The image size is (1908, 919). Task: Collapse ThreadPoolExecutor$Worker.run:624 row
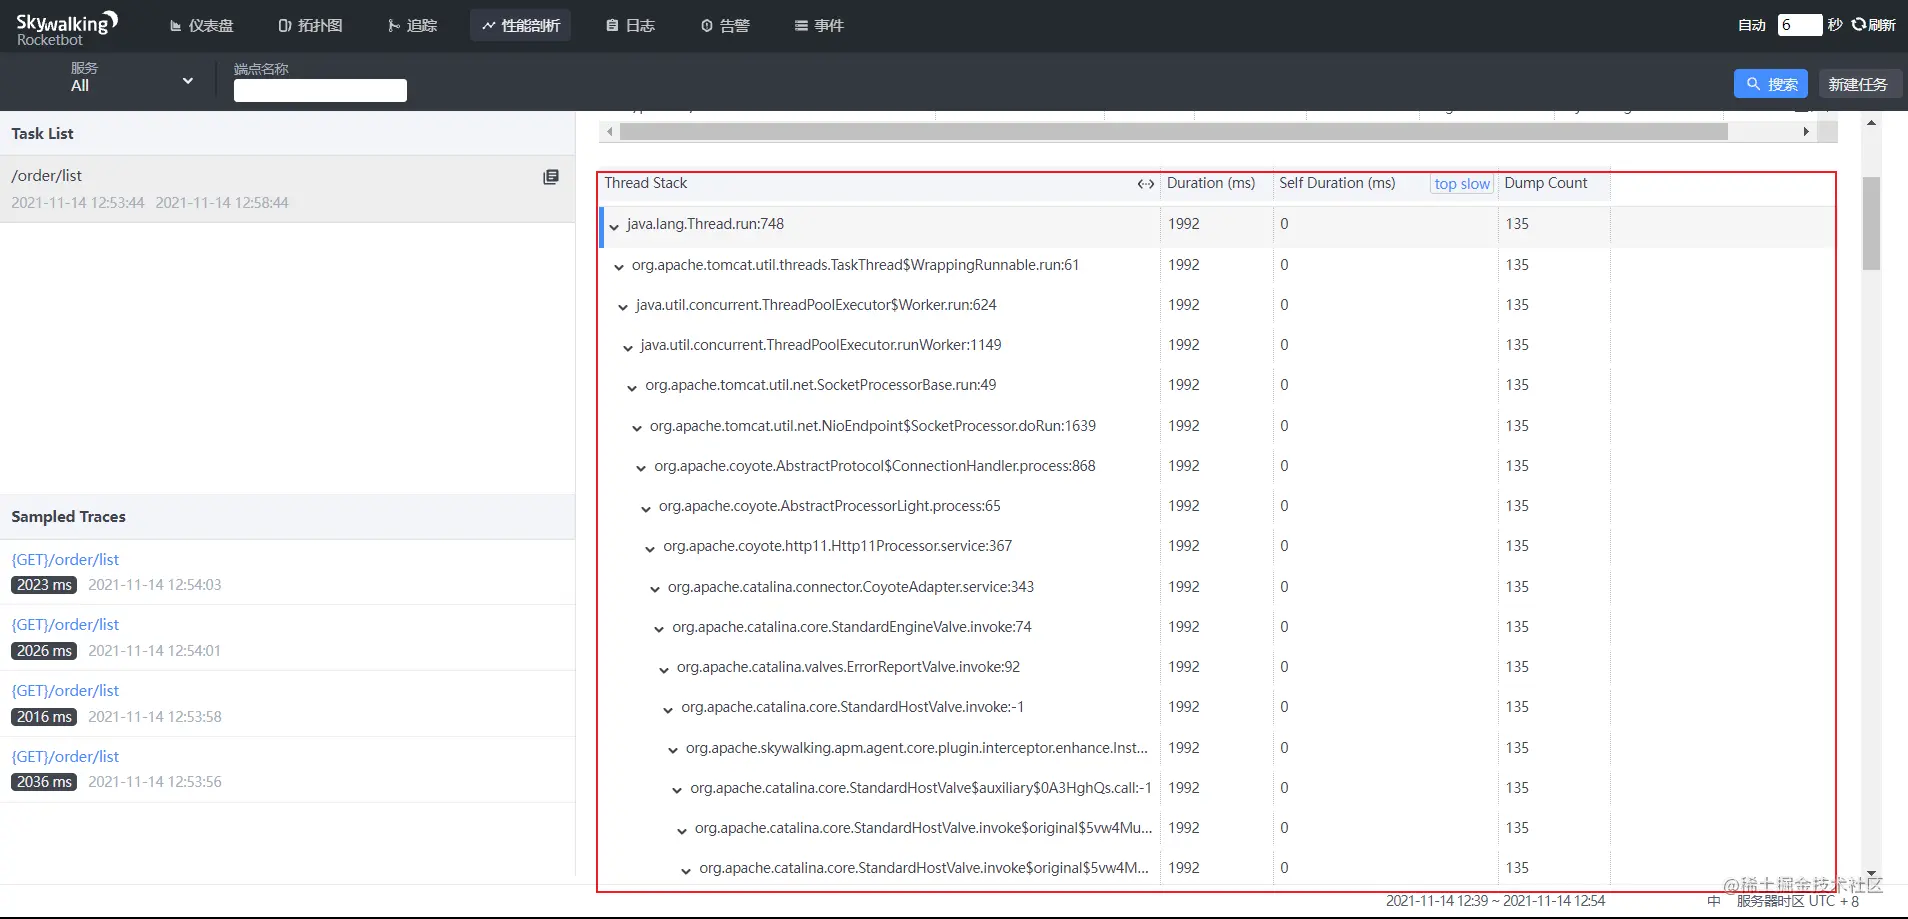[x=623, y=307]
